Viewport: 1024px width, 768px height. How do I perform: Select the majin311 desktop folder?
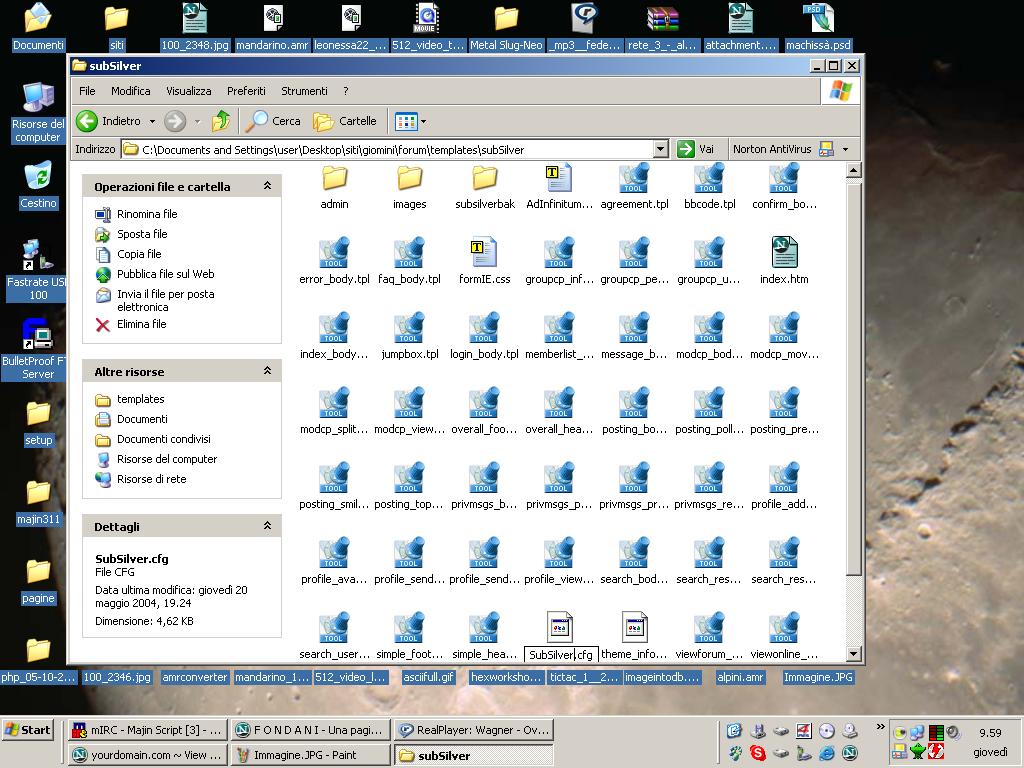pyautogui.click(x=38, y=493)
